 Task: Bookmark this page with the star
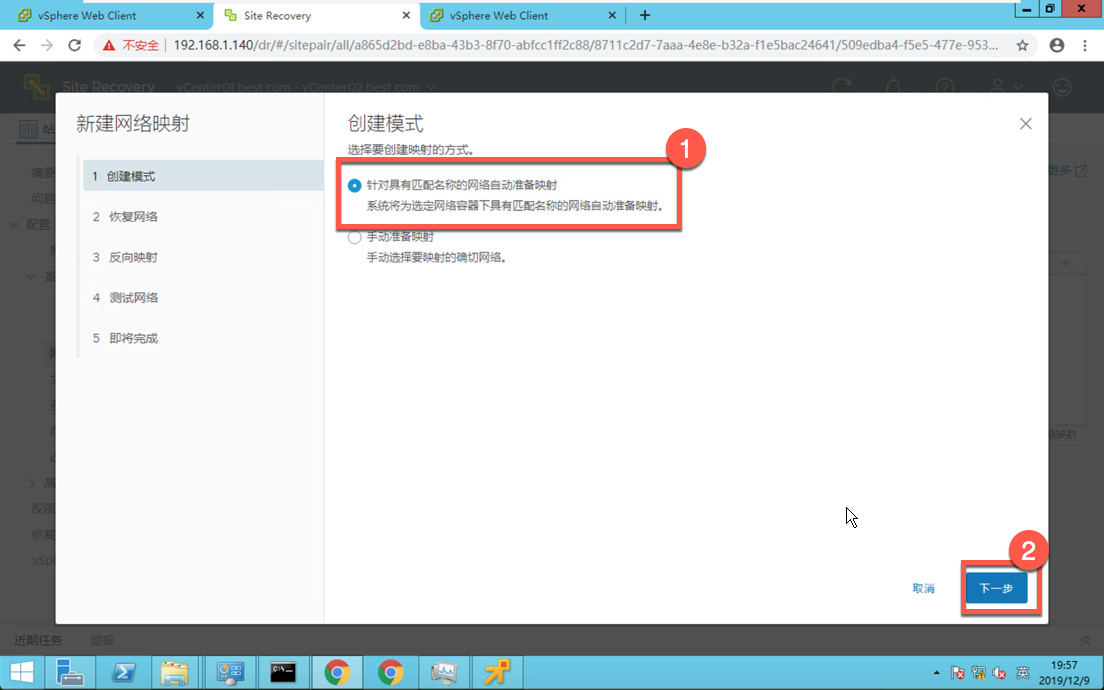coord(1022,45)
